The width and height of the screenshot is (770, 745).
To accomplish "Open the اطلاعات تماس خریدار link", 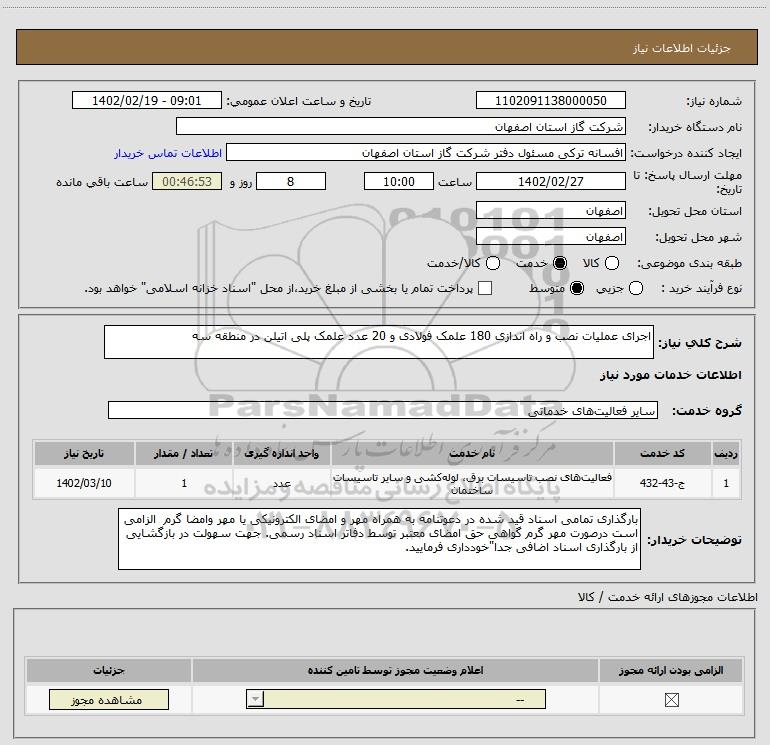I will click(x=168, y=153).
